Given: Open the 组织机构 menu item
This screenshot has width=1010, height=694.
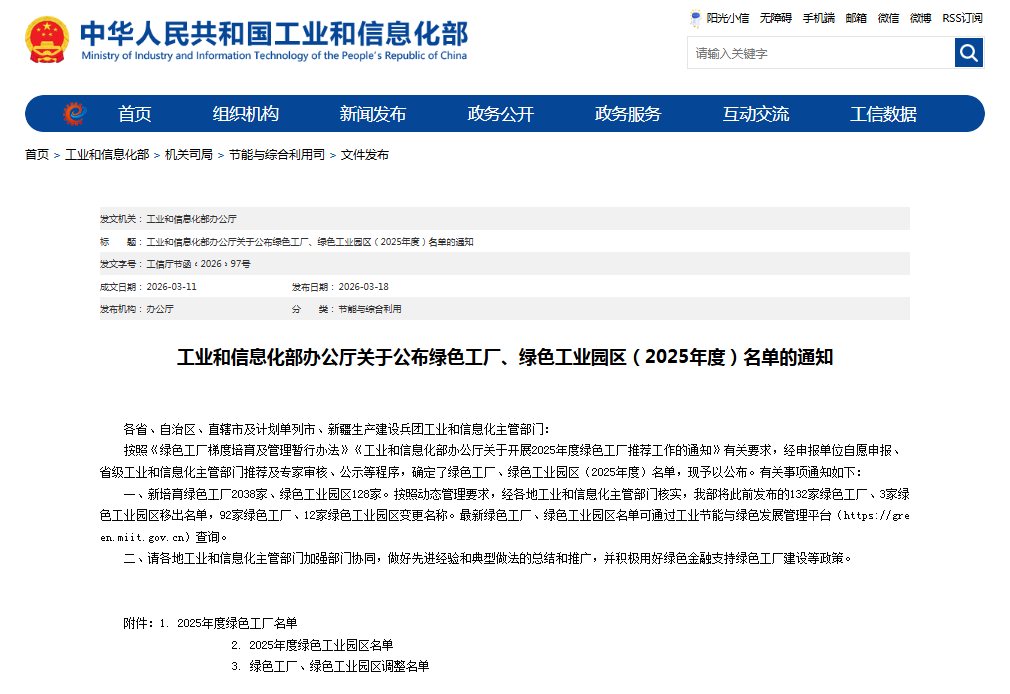Looking at the screenshot, I should tap(245, 114).
